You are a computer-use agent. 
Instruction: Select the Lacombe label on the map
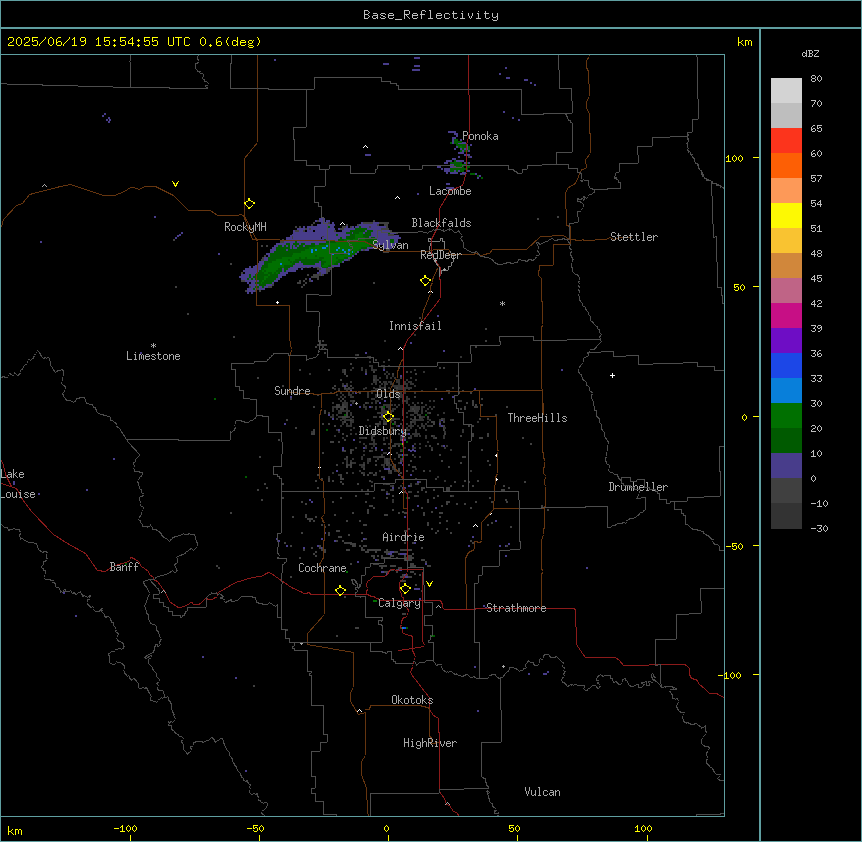point(450,191)
